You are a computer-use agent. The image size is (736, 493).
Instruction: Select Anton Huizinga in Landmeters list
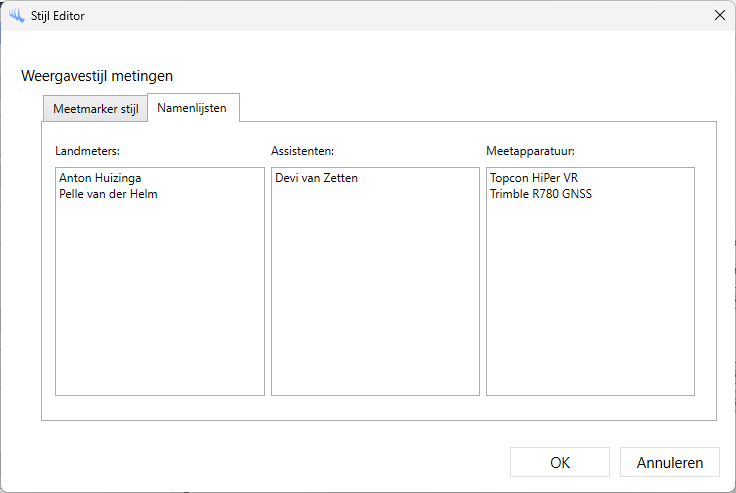click(100, 178)
